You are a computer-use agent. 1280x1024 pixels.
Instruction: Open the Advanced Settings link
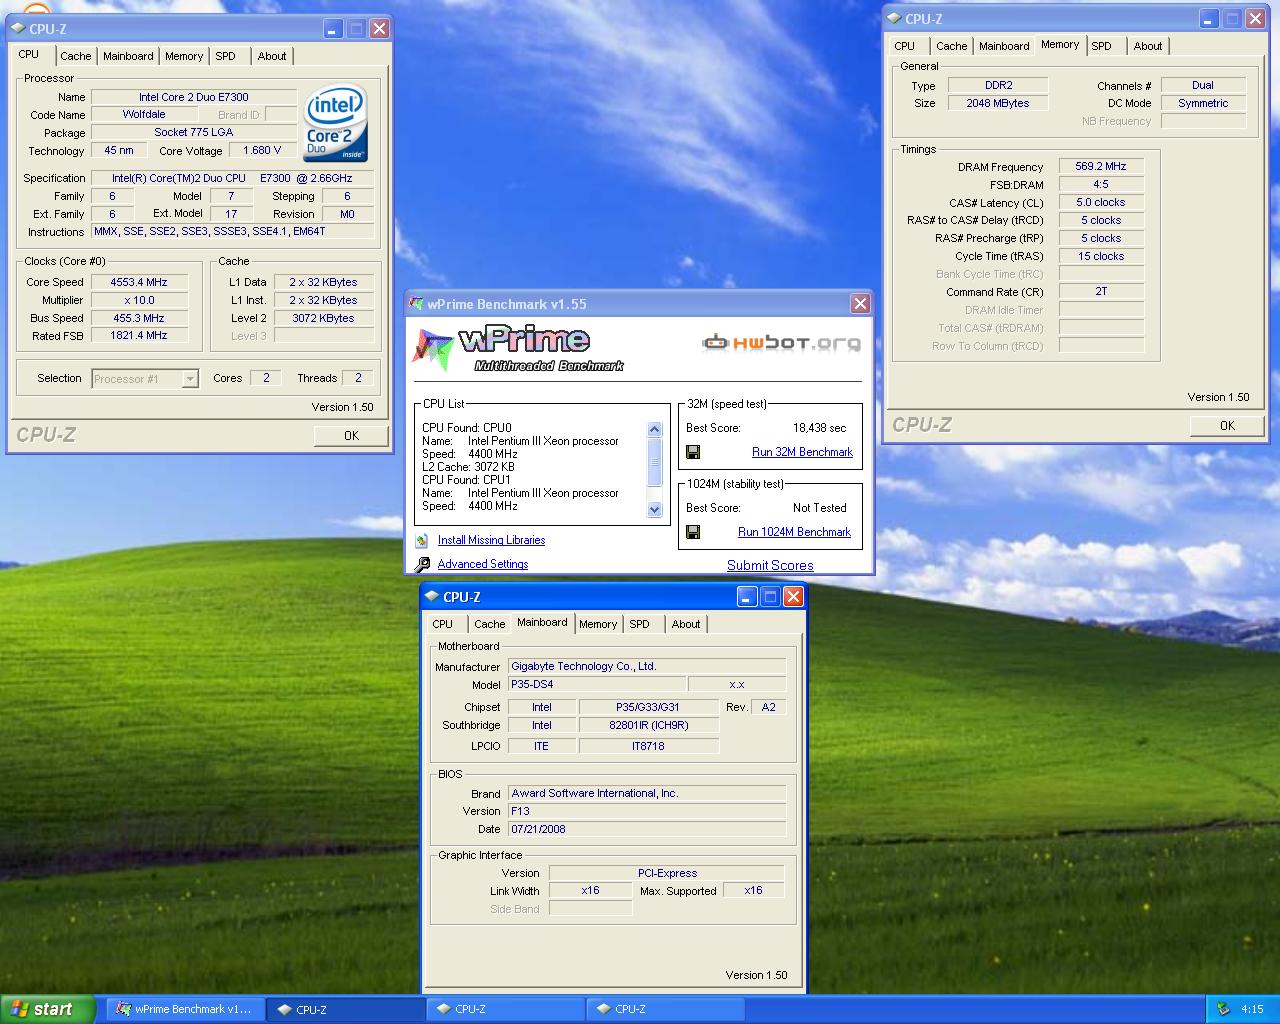482,564
